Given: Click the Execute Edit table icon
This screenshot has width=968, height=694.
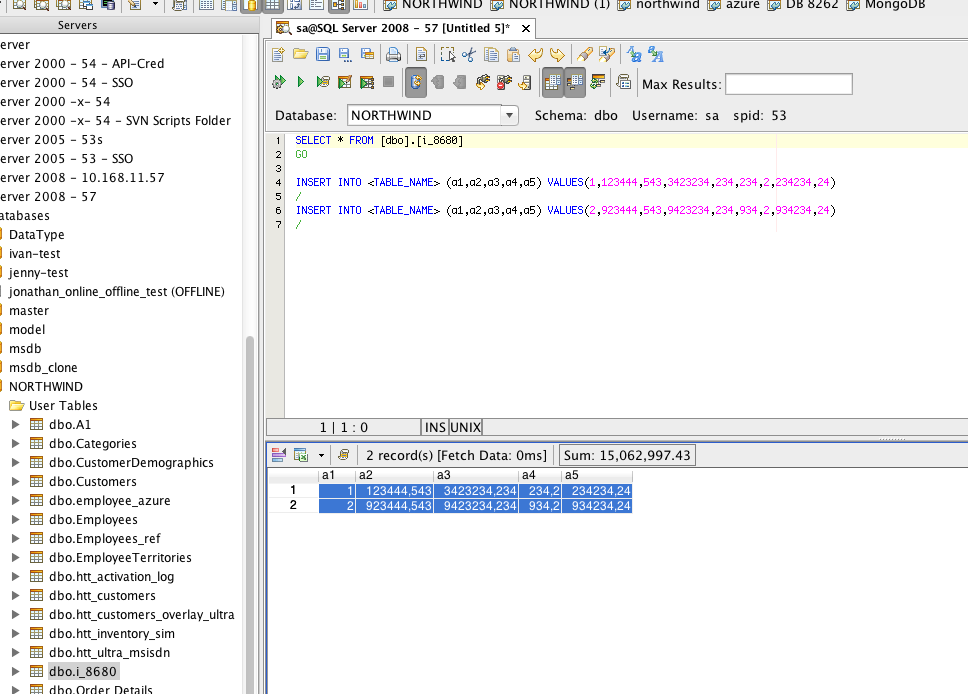Looking at the screenshot, I should tap(344, 82).
